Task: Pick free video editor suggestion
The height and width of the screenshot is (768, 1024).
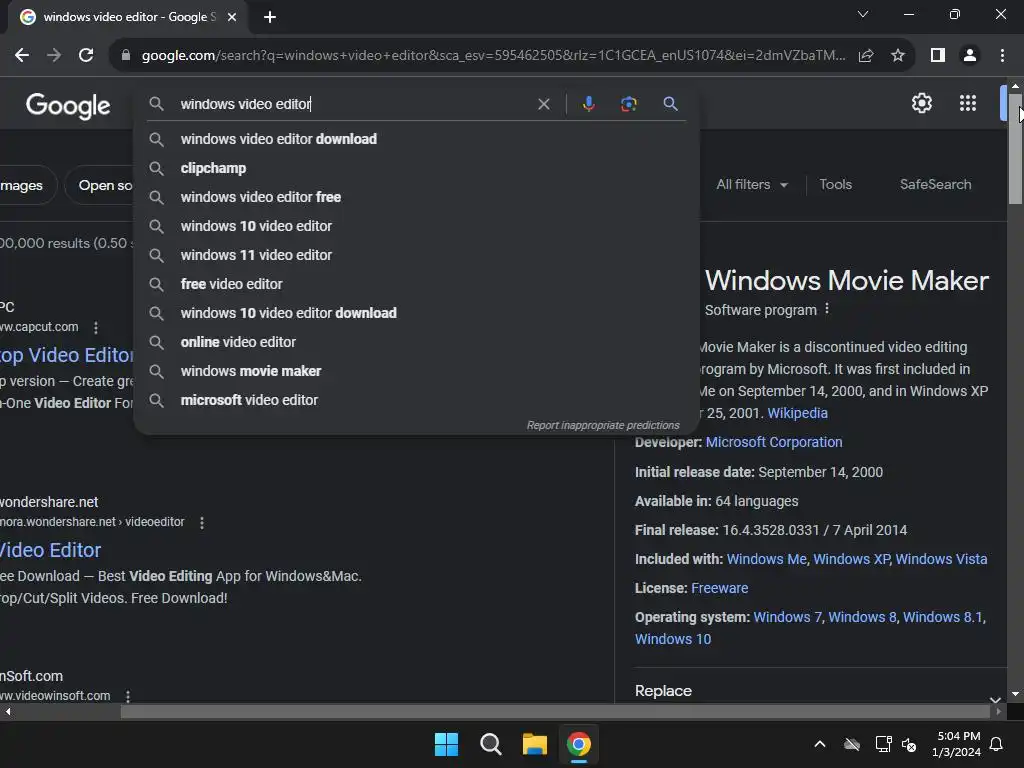Action: pyautogui.click(x=417, y=284)
